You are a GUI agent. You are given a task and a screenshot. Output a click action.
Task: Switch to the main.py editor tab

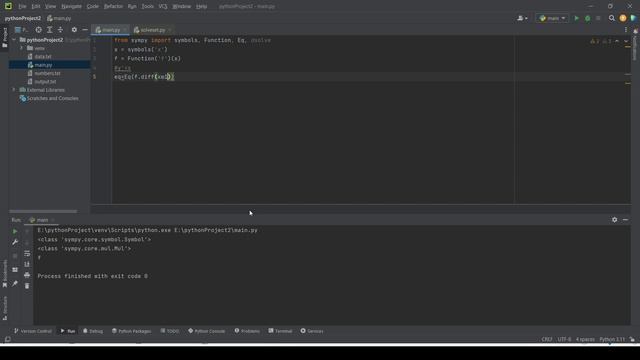(x=111, y=30)
